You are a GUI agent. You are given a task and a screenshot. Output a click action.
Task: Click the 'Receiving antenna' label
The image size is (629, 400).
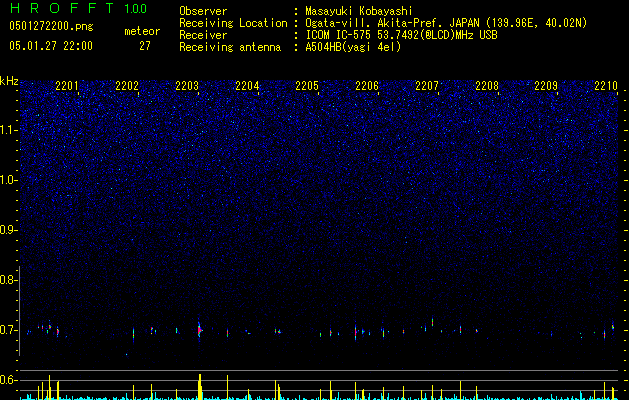click(x=230, y=47)
